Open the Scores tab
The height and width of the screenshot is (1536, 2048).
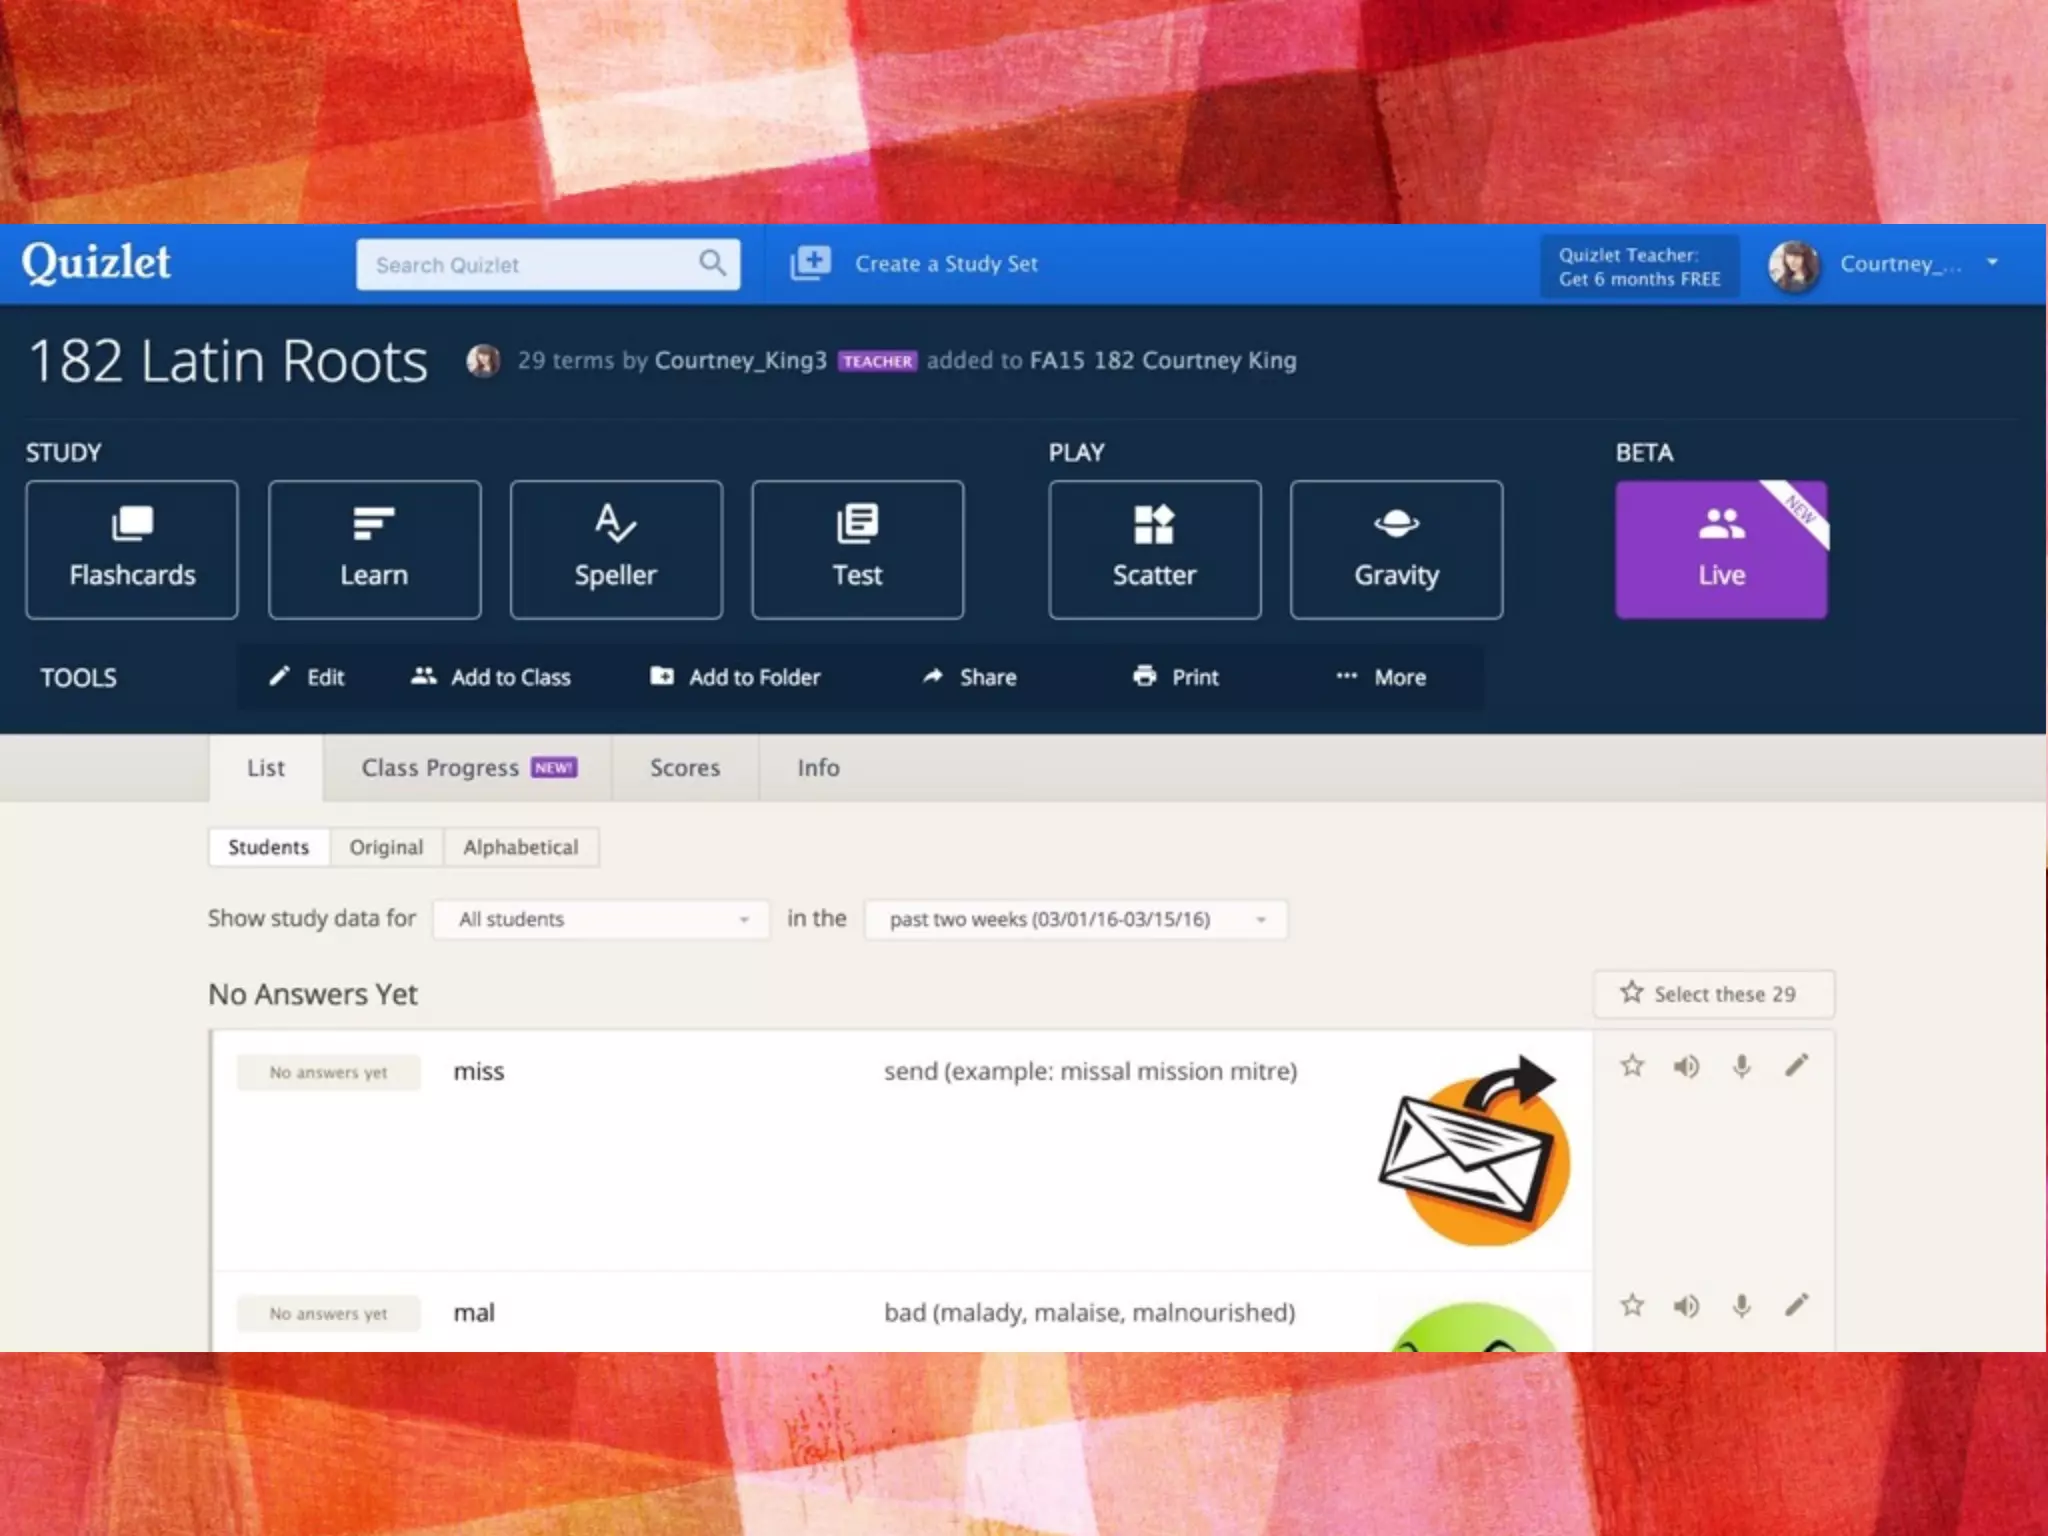pos(685,768)
